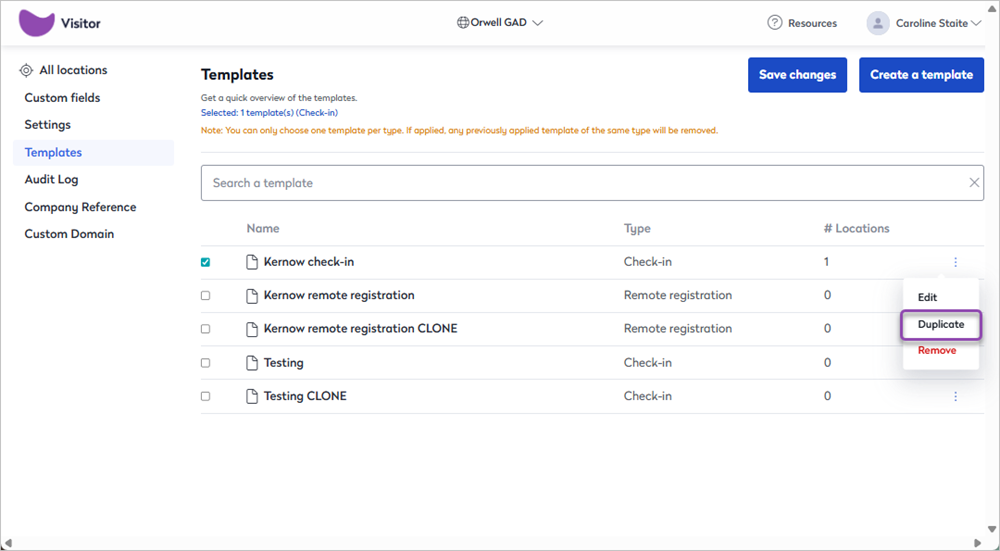This screenshot has width=1000, height=551.
Task: Tick the Testing template checkbox
Action: pyautogui.click(x=205, y=363)
